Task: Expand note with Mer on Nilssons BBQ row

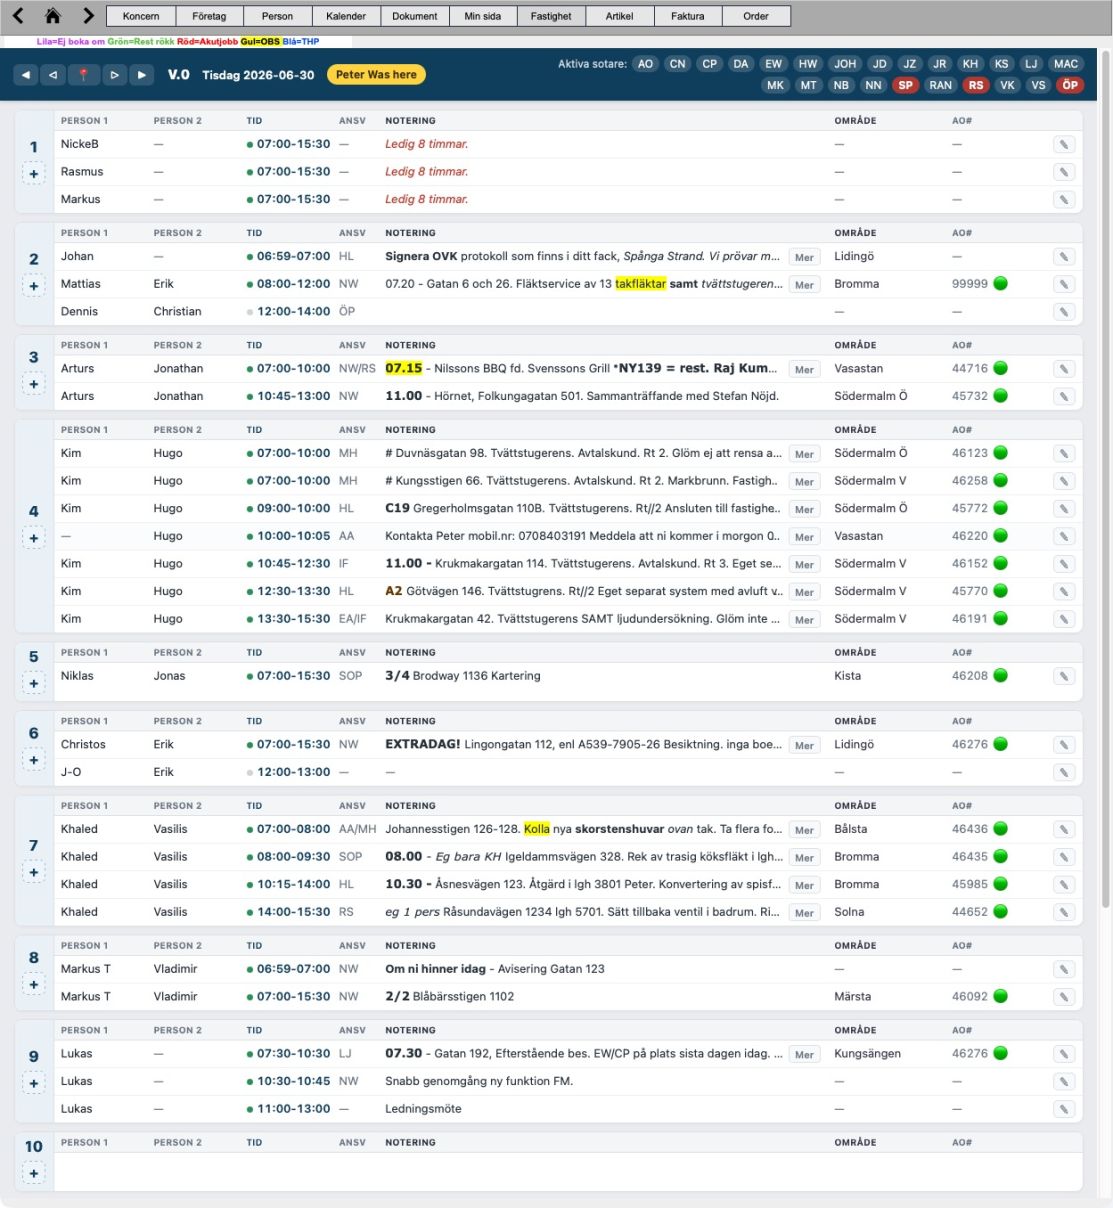Action: tap(804, 370)
